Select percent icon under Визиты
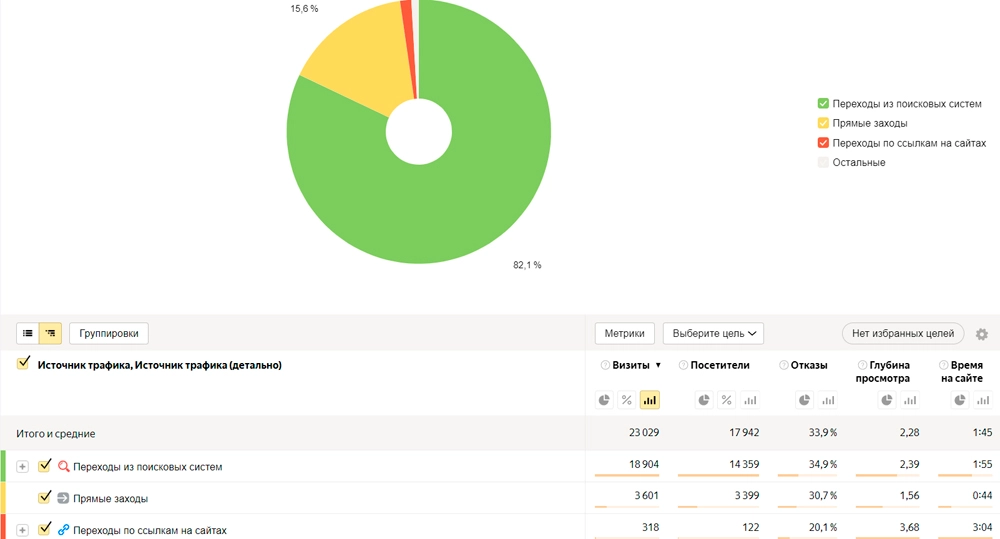 626,400
